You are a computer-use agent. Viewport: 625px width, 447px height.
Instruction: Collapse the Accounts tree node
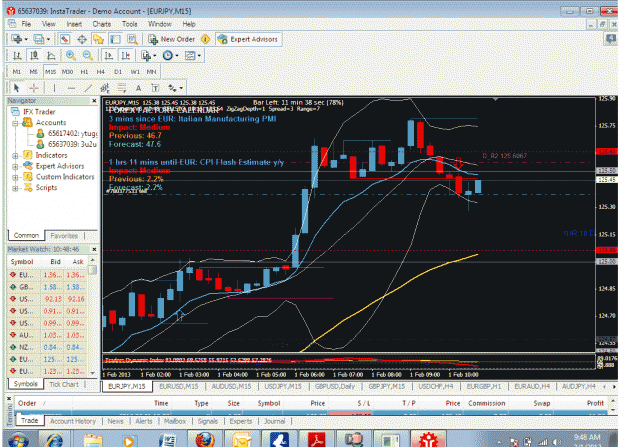pos(15,123)
